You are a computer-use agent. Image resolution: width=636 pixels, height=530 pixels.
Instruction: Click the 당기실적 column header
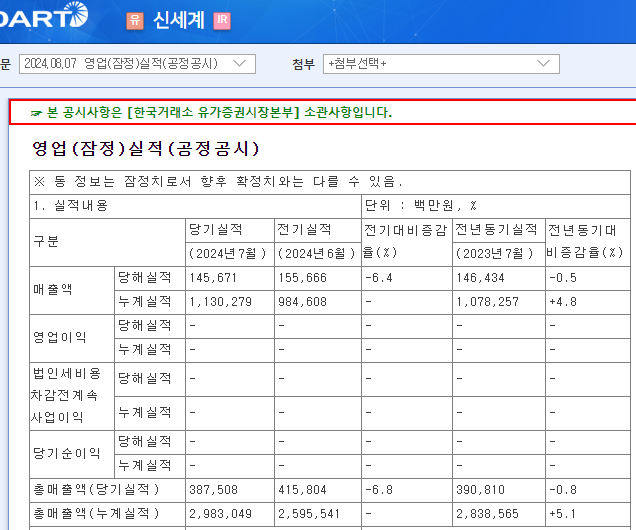230,230
